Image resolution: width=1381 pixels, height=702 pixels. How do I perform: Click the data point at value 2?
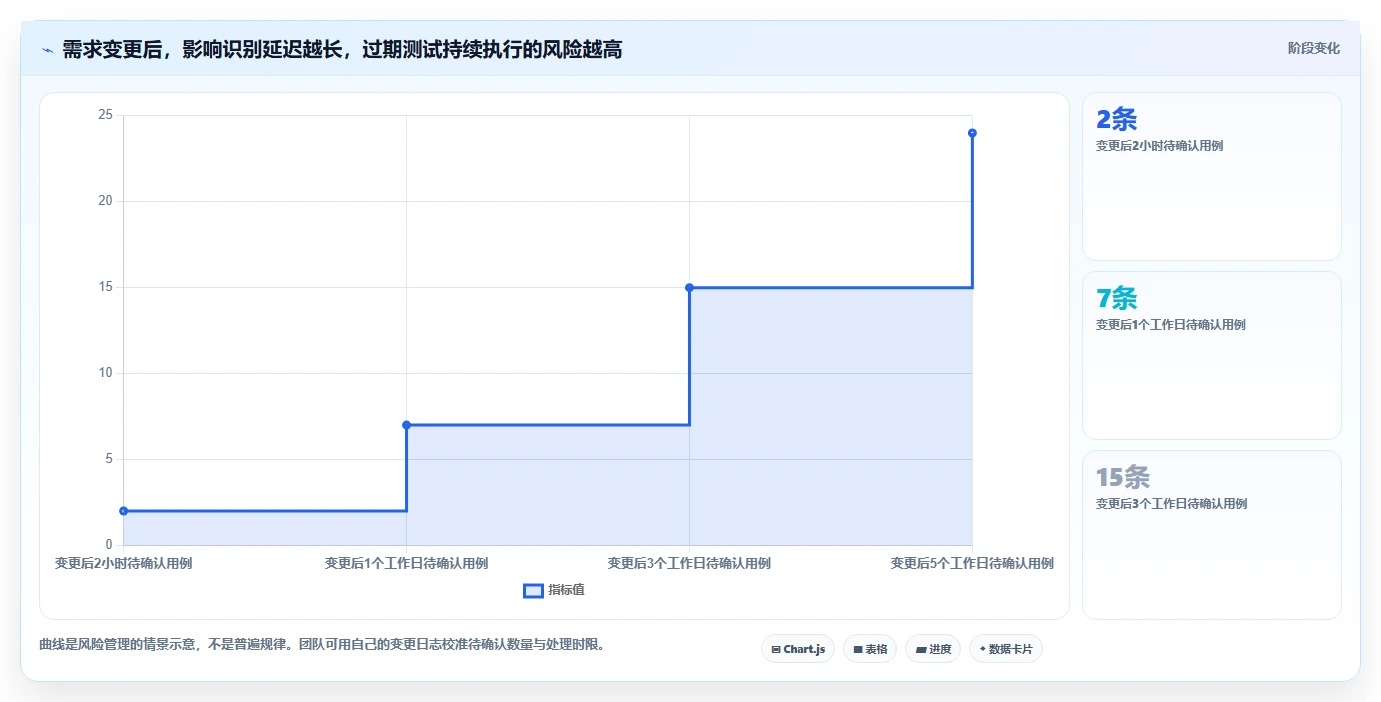124,511
